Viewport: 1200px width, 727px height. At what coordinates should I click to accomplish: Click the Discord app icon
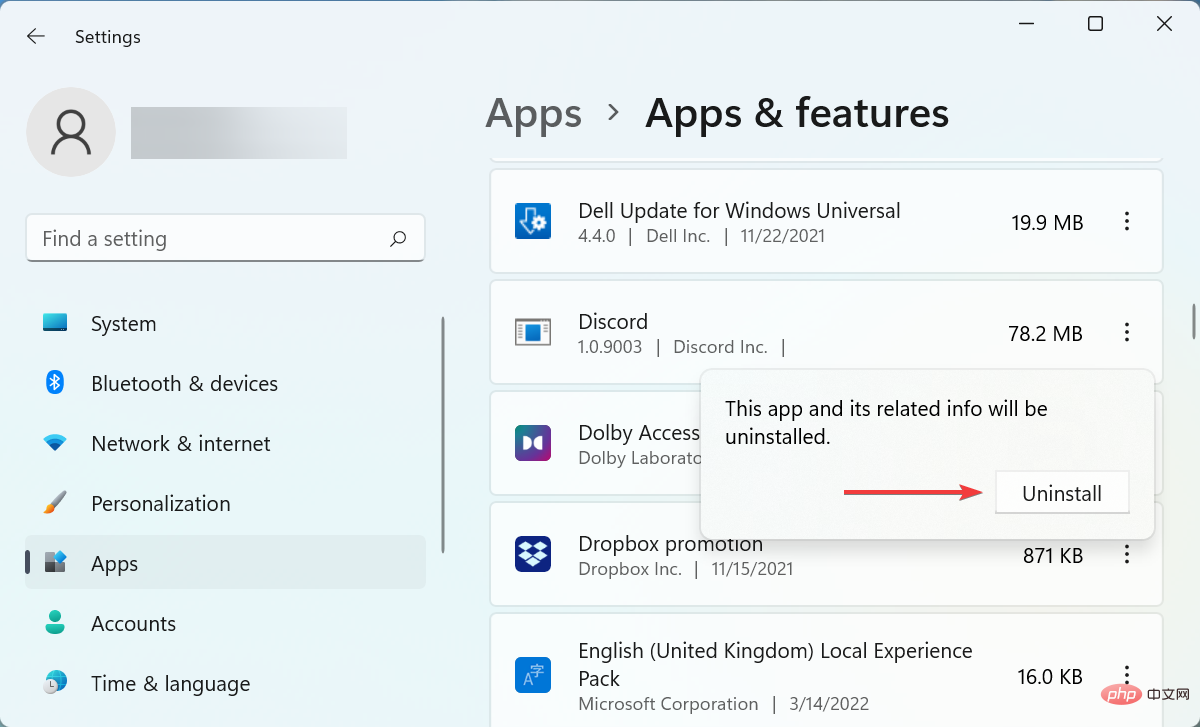point(533,332)
